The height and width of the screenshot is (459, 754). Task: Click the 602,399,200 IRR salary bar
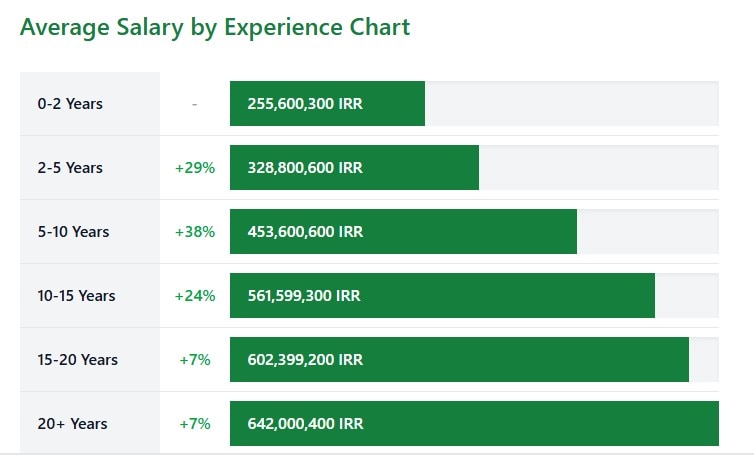(x=459, y=360)
